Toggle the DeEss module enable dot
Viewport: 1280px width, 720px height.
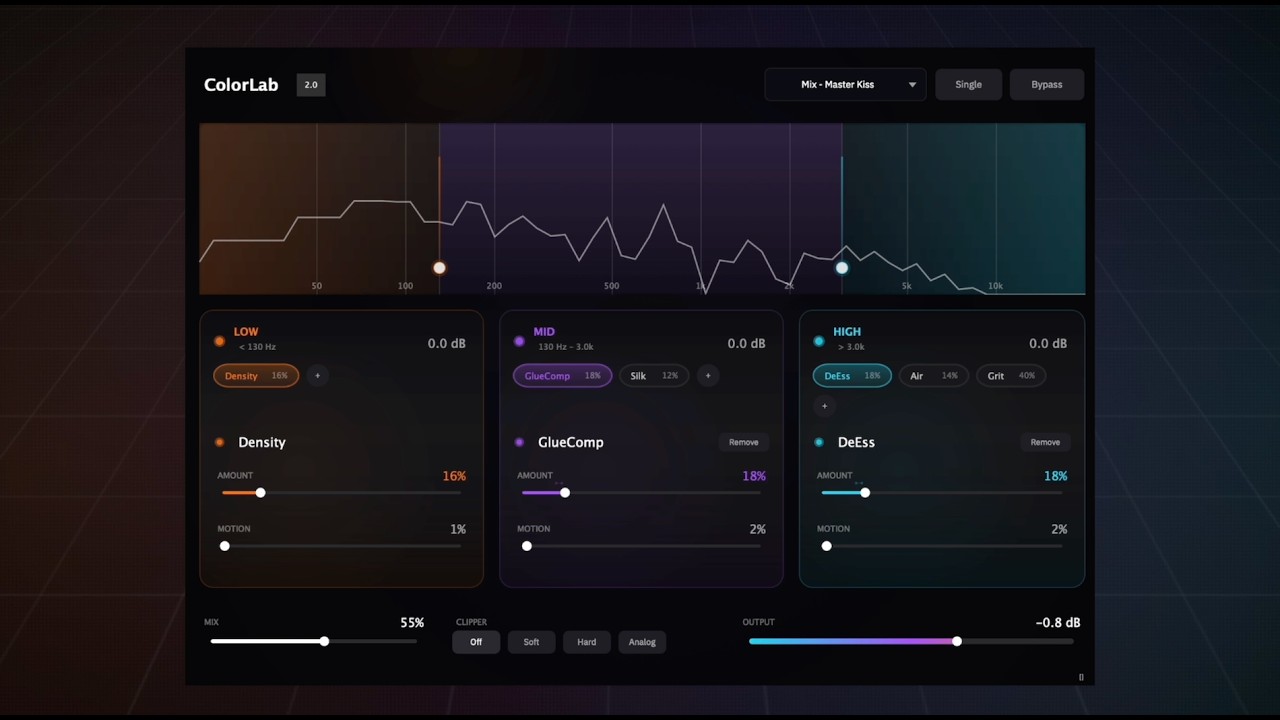click(x=819, y=442)
